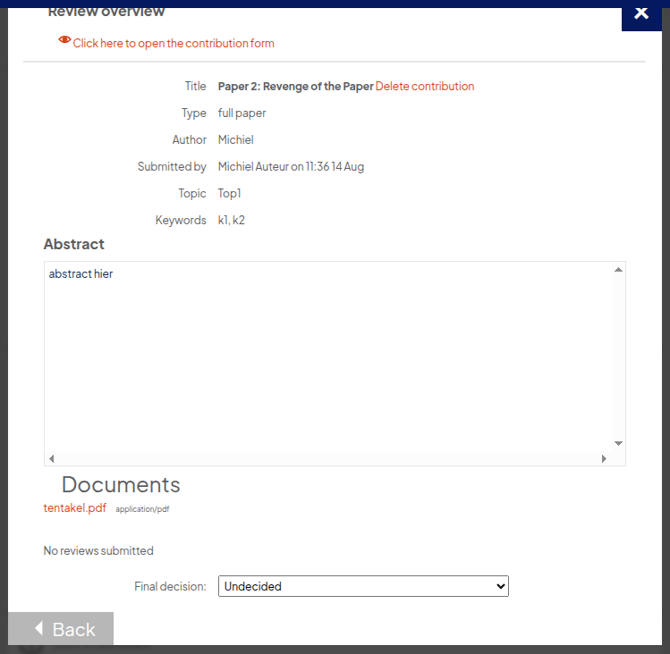Click the 'Final decision:' label
Image resolution: width=670 pixels, height=654 pixels.
170,587
